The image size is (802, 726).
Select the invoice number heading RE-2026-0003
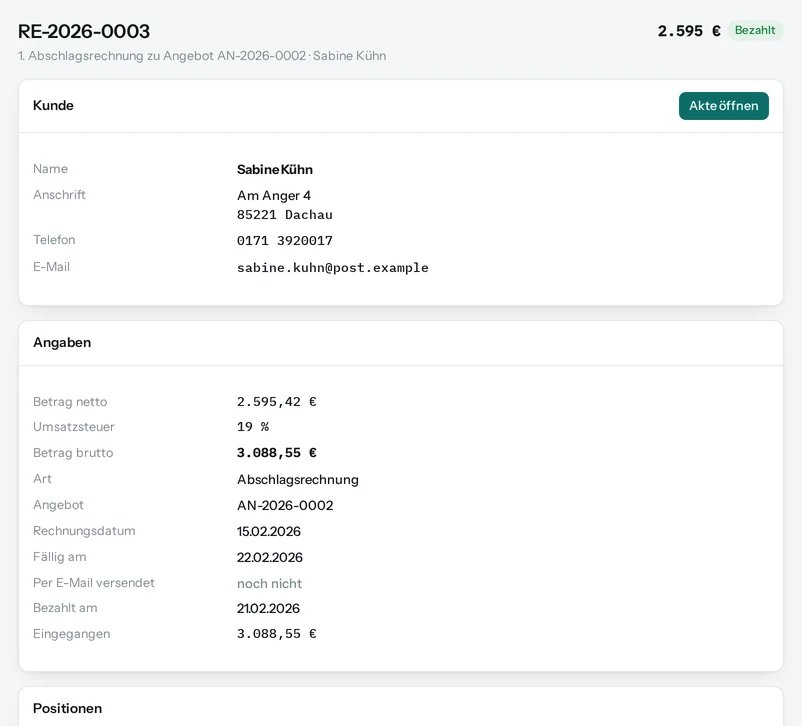84,31
